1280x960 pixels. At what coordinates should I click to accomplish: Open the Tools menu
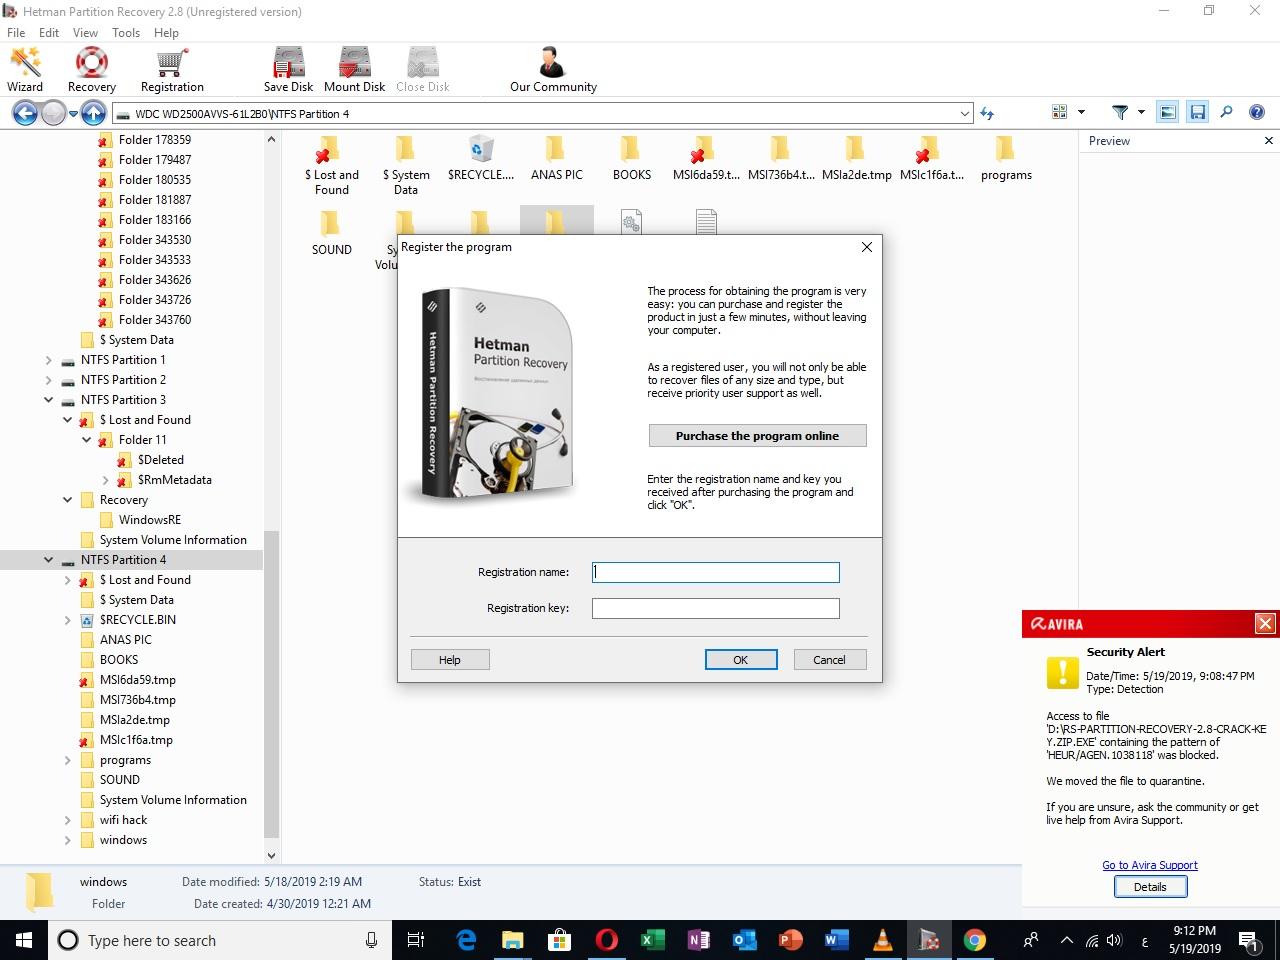coord(126,33)
